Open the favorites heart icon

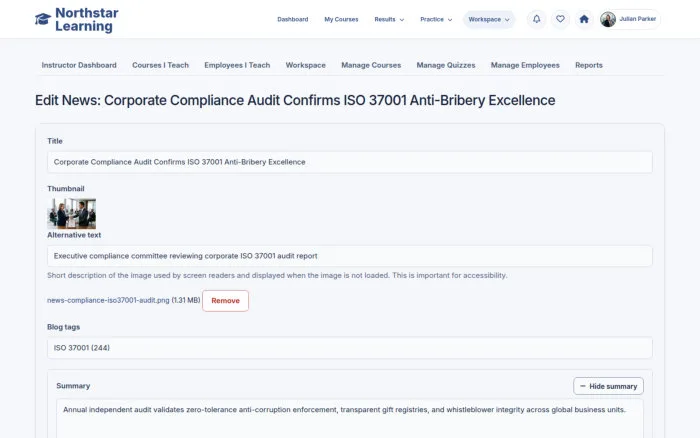tap(560, 19)
